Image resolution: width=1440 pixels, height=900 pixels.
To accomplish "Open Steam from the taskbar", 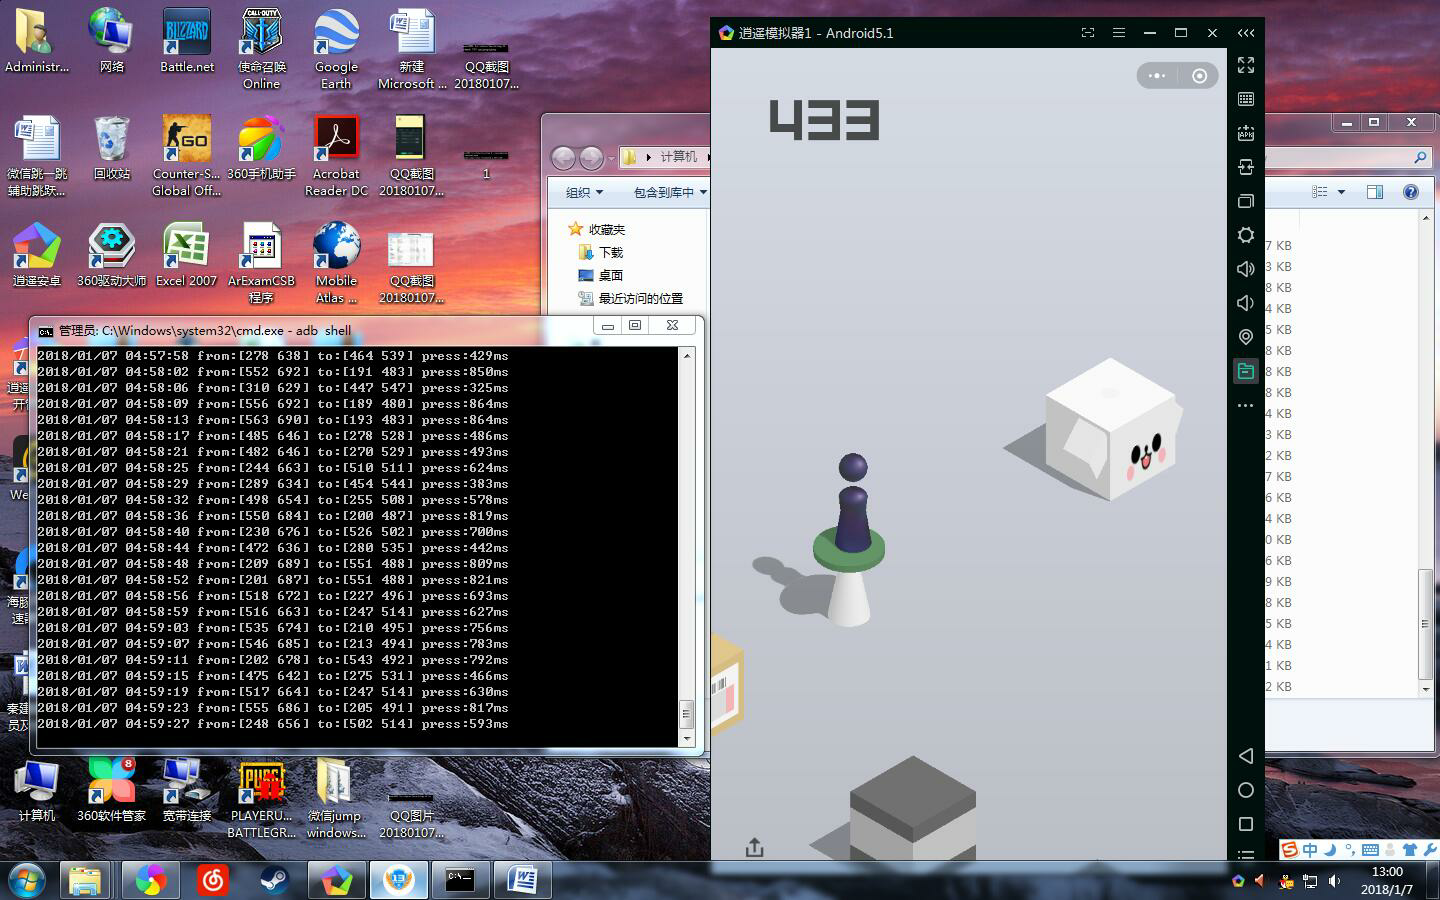I will (x=274, y=880).
